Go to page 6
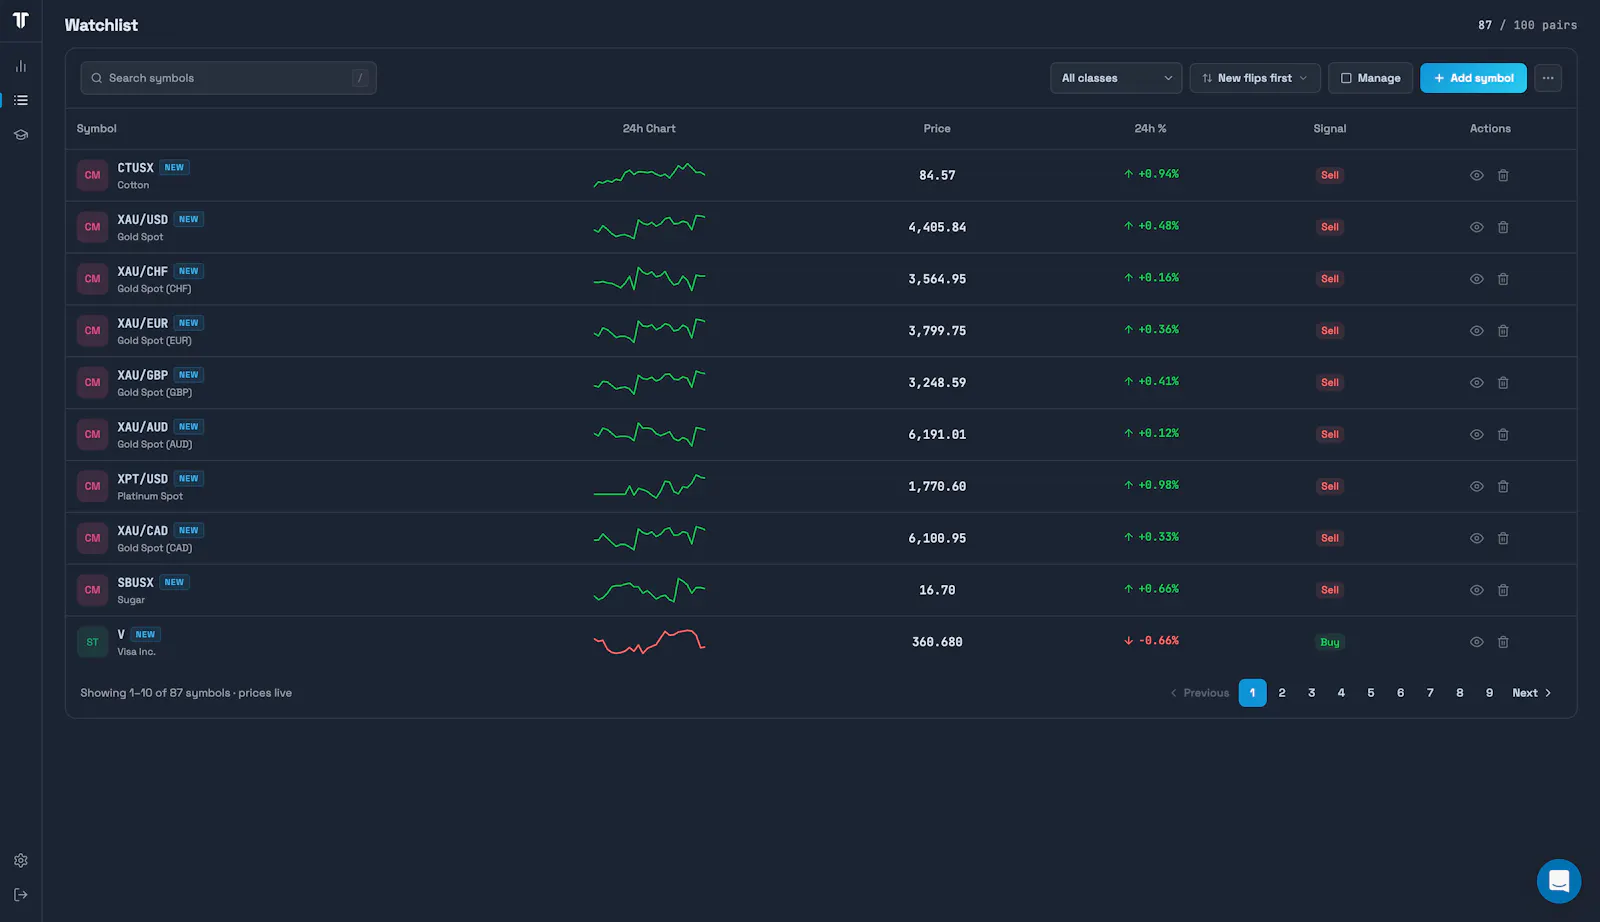The height and width of the screenshot is (922, 1600). (1400, 693)
